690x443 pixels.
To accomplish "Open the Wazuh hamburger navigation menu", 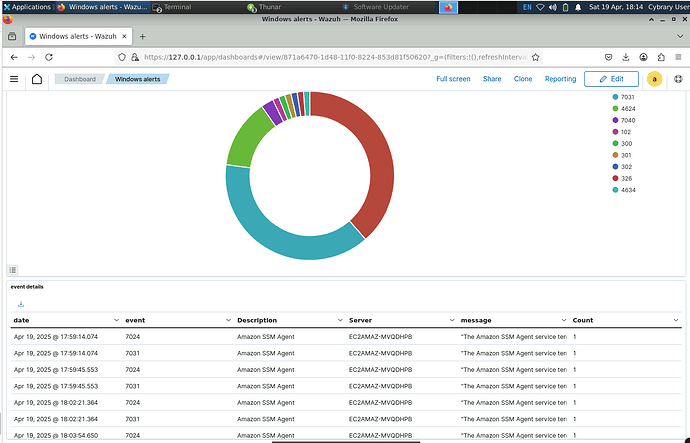I will pos(14,79).
